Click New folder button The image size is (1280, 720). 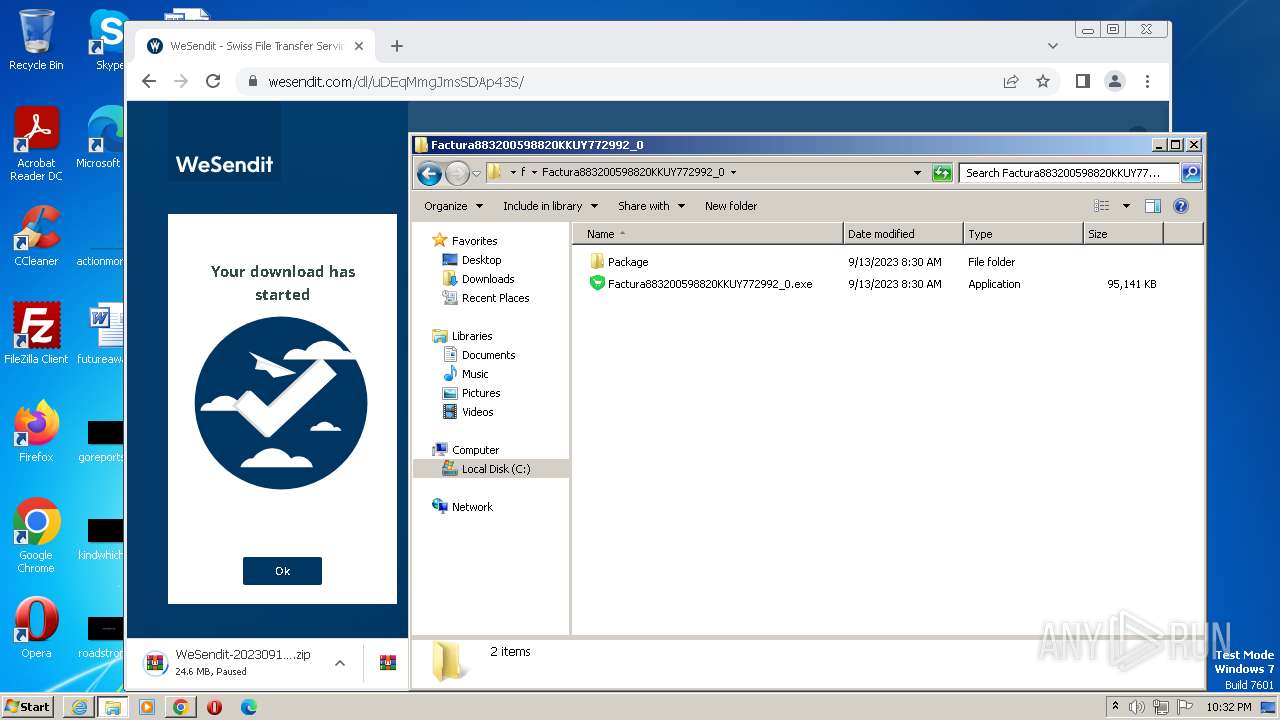pyautogui.click(x=731, y=206)
